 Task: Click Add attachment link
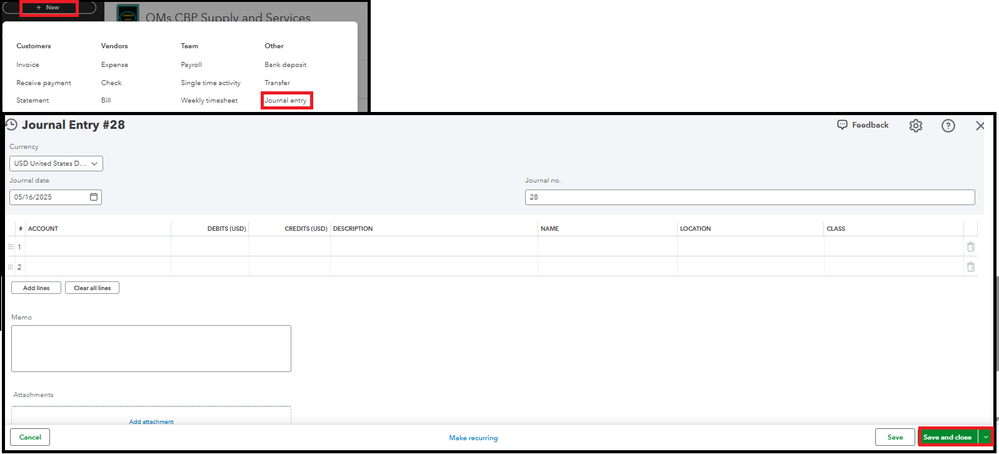(151, 422)
